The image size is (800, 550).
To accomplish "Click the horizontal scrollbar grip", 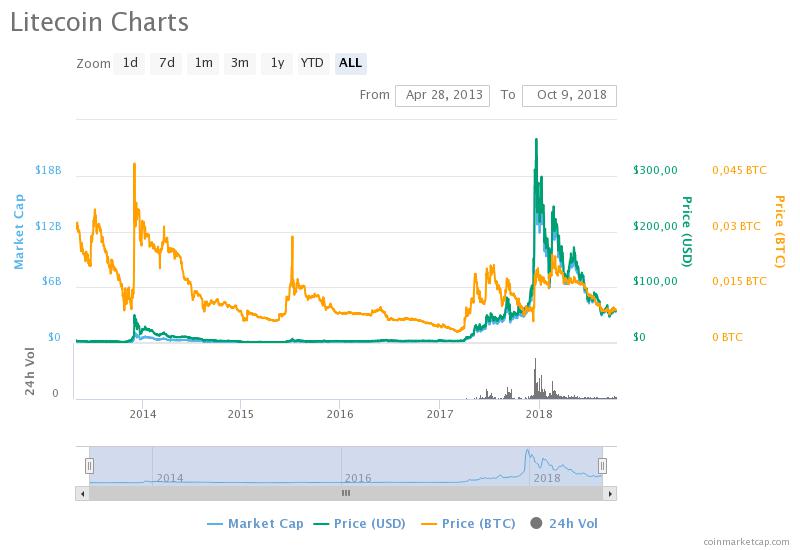I will 346,493.
